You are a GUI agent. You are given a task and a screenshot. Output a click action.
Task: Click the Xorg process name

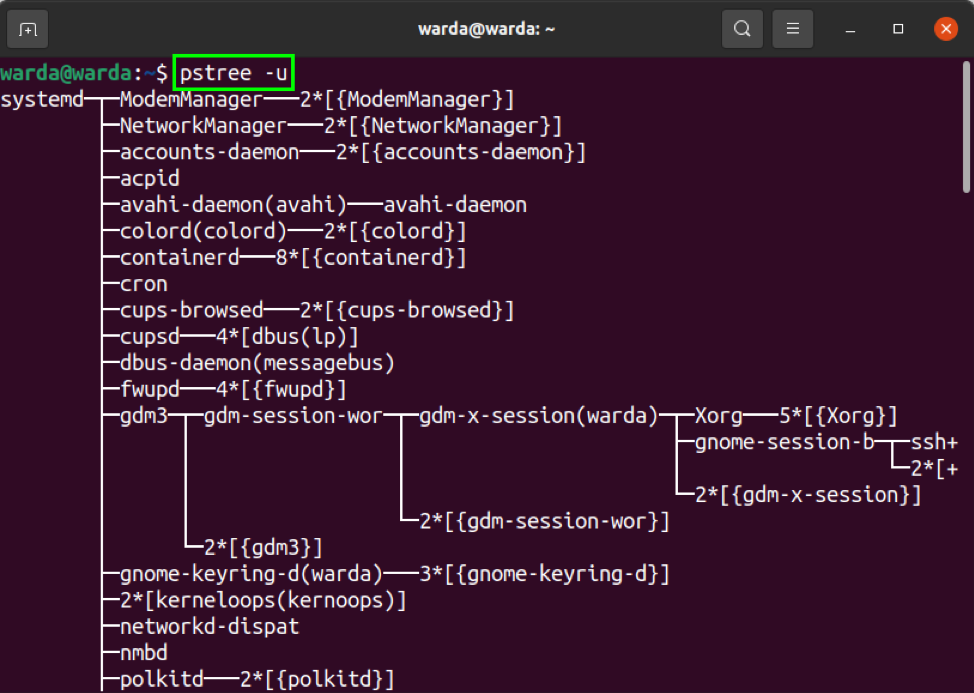[x=719, y=415]
